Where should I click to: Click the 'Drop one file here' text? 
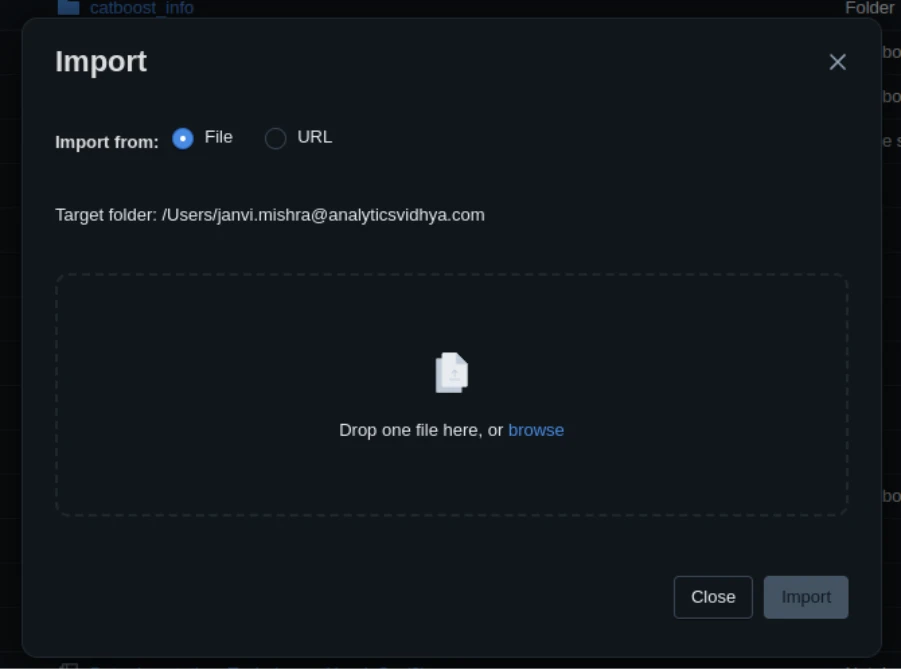coord(420,430)
